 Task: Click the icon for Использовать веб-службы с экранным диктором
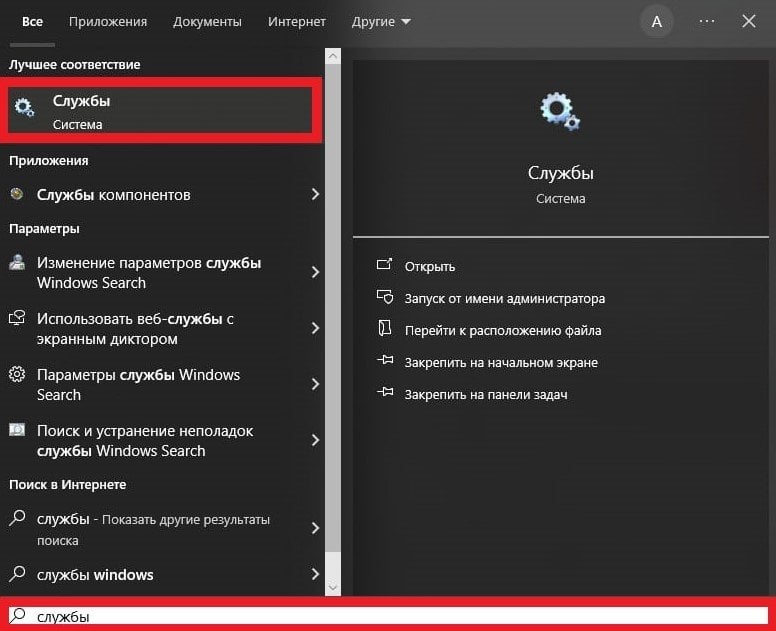[17, 317]
